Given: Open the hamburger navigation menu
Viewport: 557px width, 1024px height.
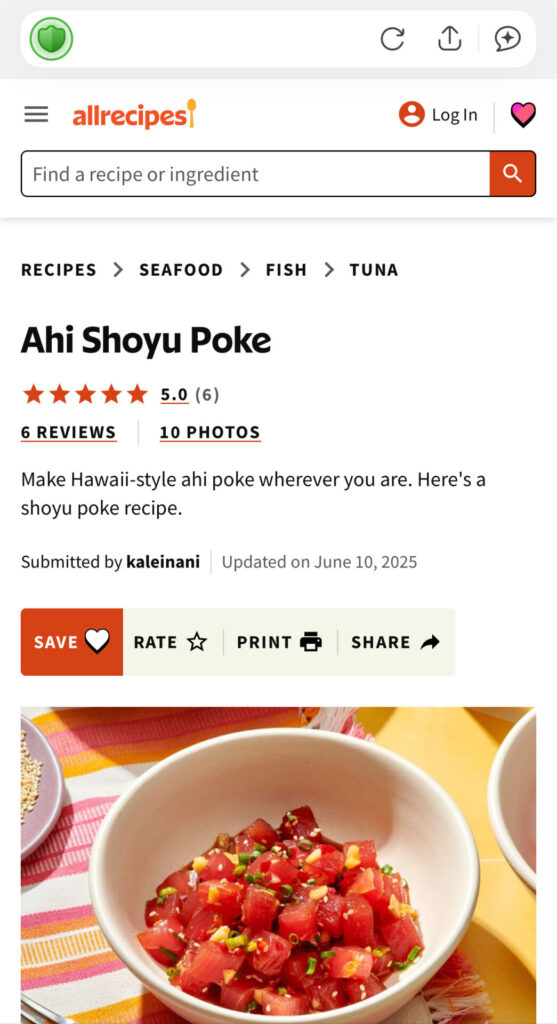Looking at the screenshot, I should pyautogui.click(x=37, y=114).
